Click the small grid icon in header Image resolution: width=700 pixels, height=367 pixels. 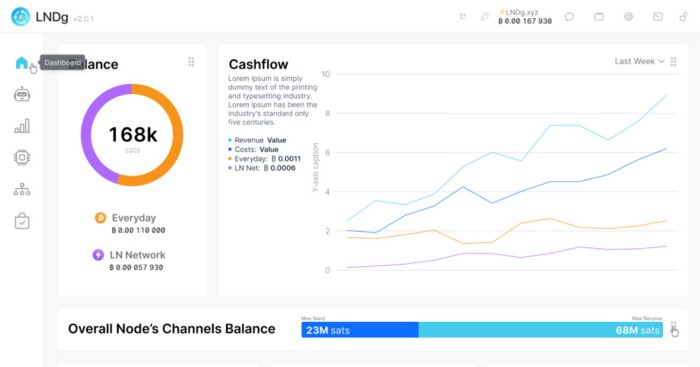pyautogui.click(x=463, y=17)
